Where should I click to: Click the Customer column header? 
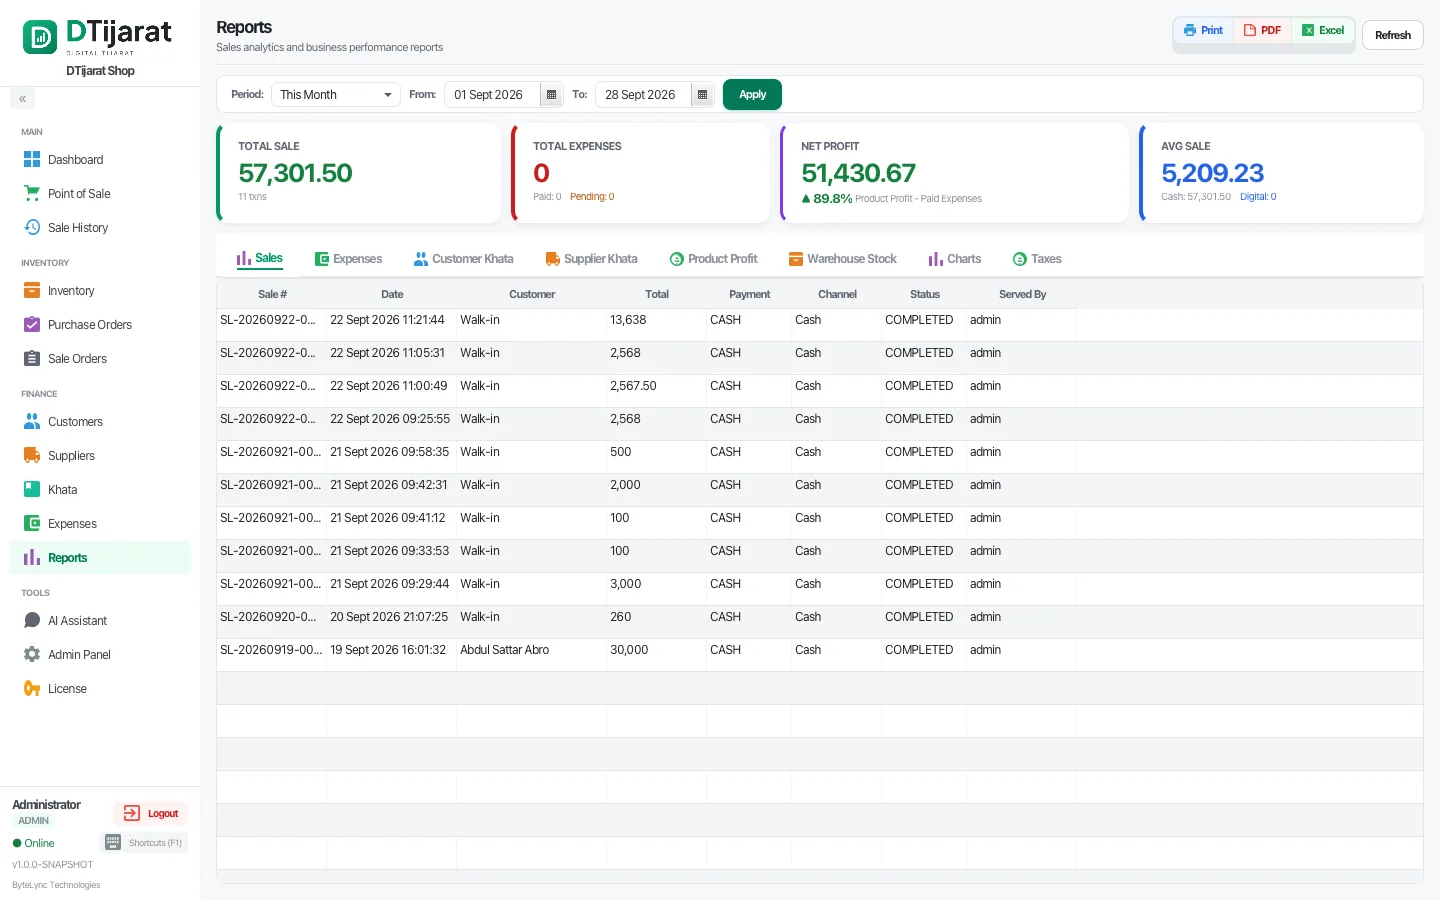(532, 295)
